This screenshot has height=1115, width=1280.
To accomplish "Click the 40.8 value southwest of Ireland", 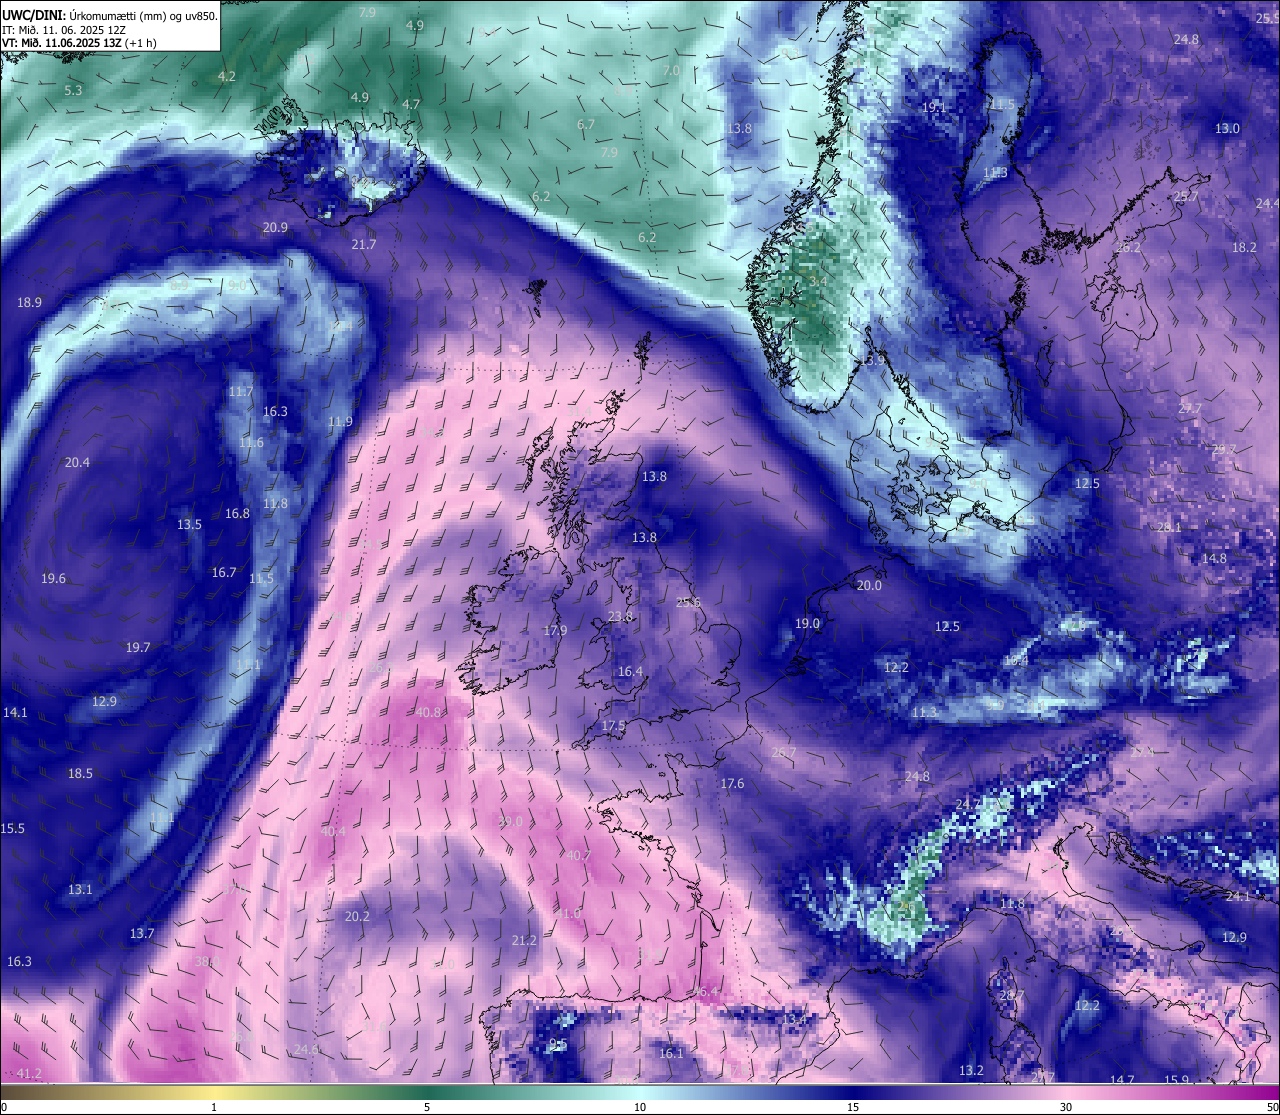I will 428,712.
